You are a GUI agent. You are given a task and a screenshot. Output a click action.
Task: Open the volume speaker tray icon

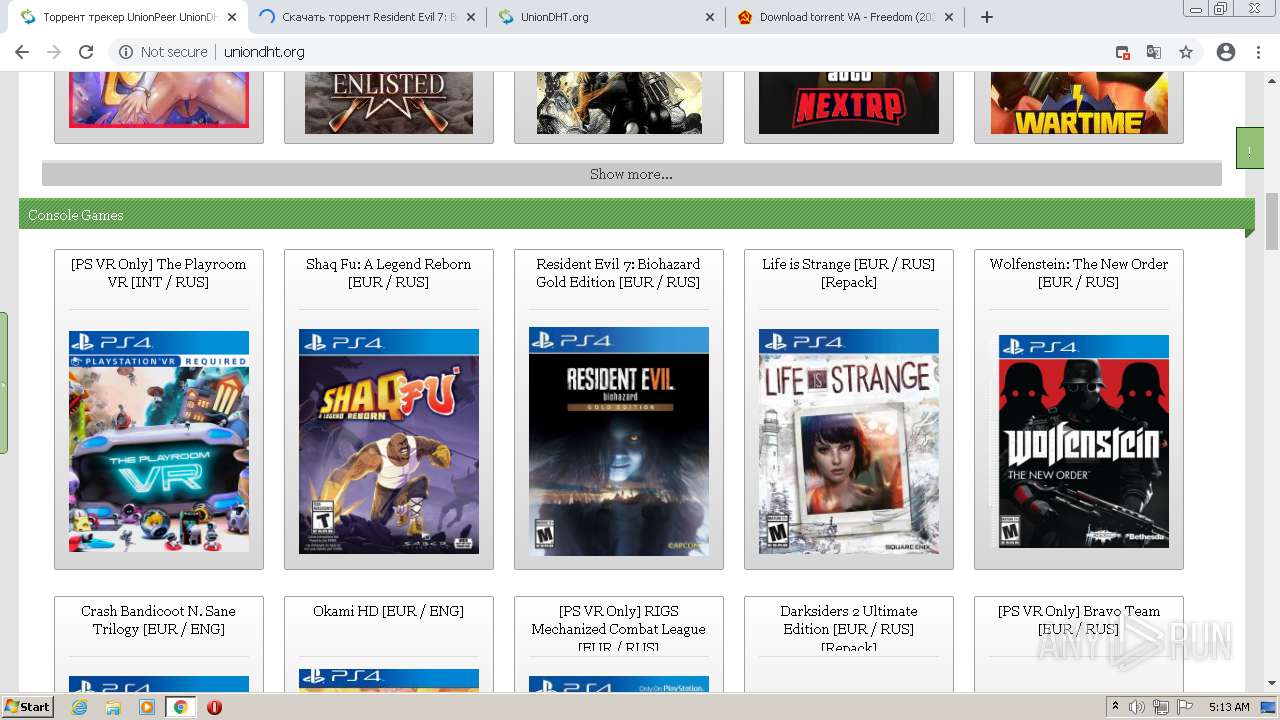(1137, 707)
